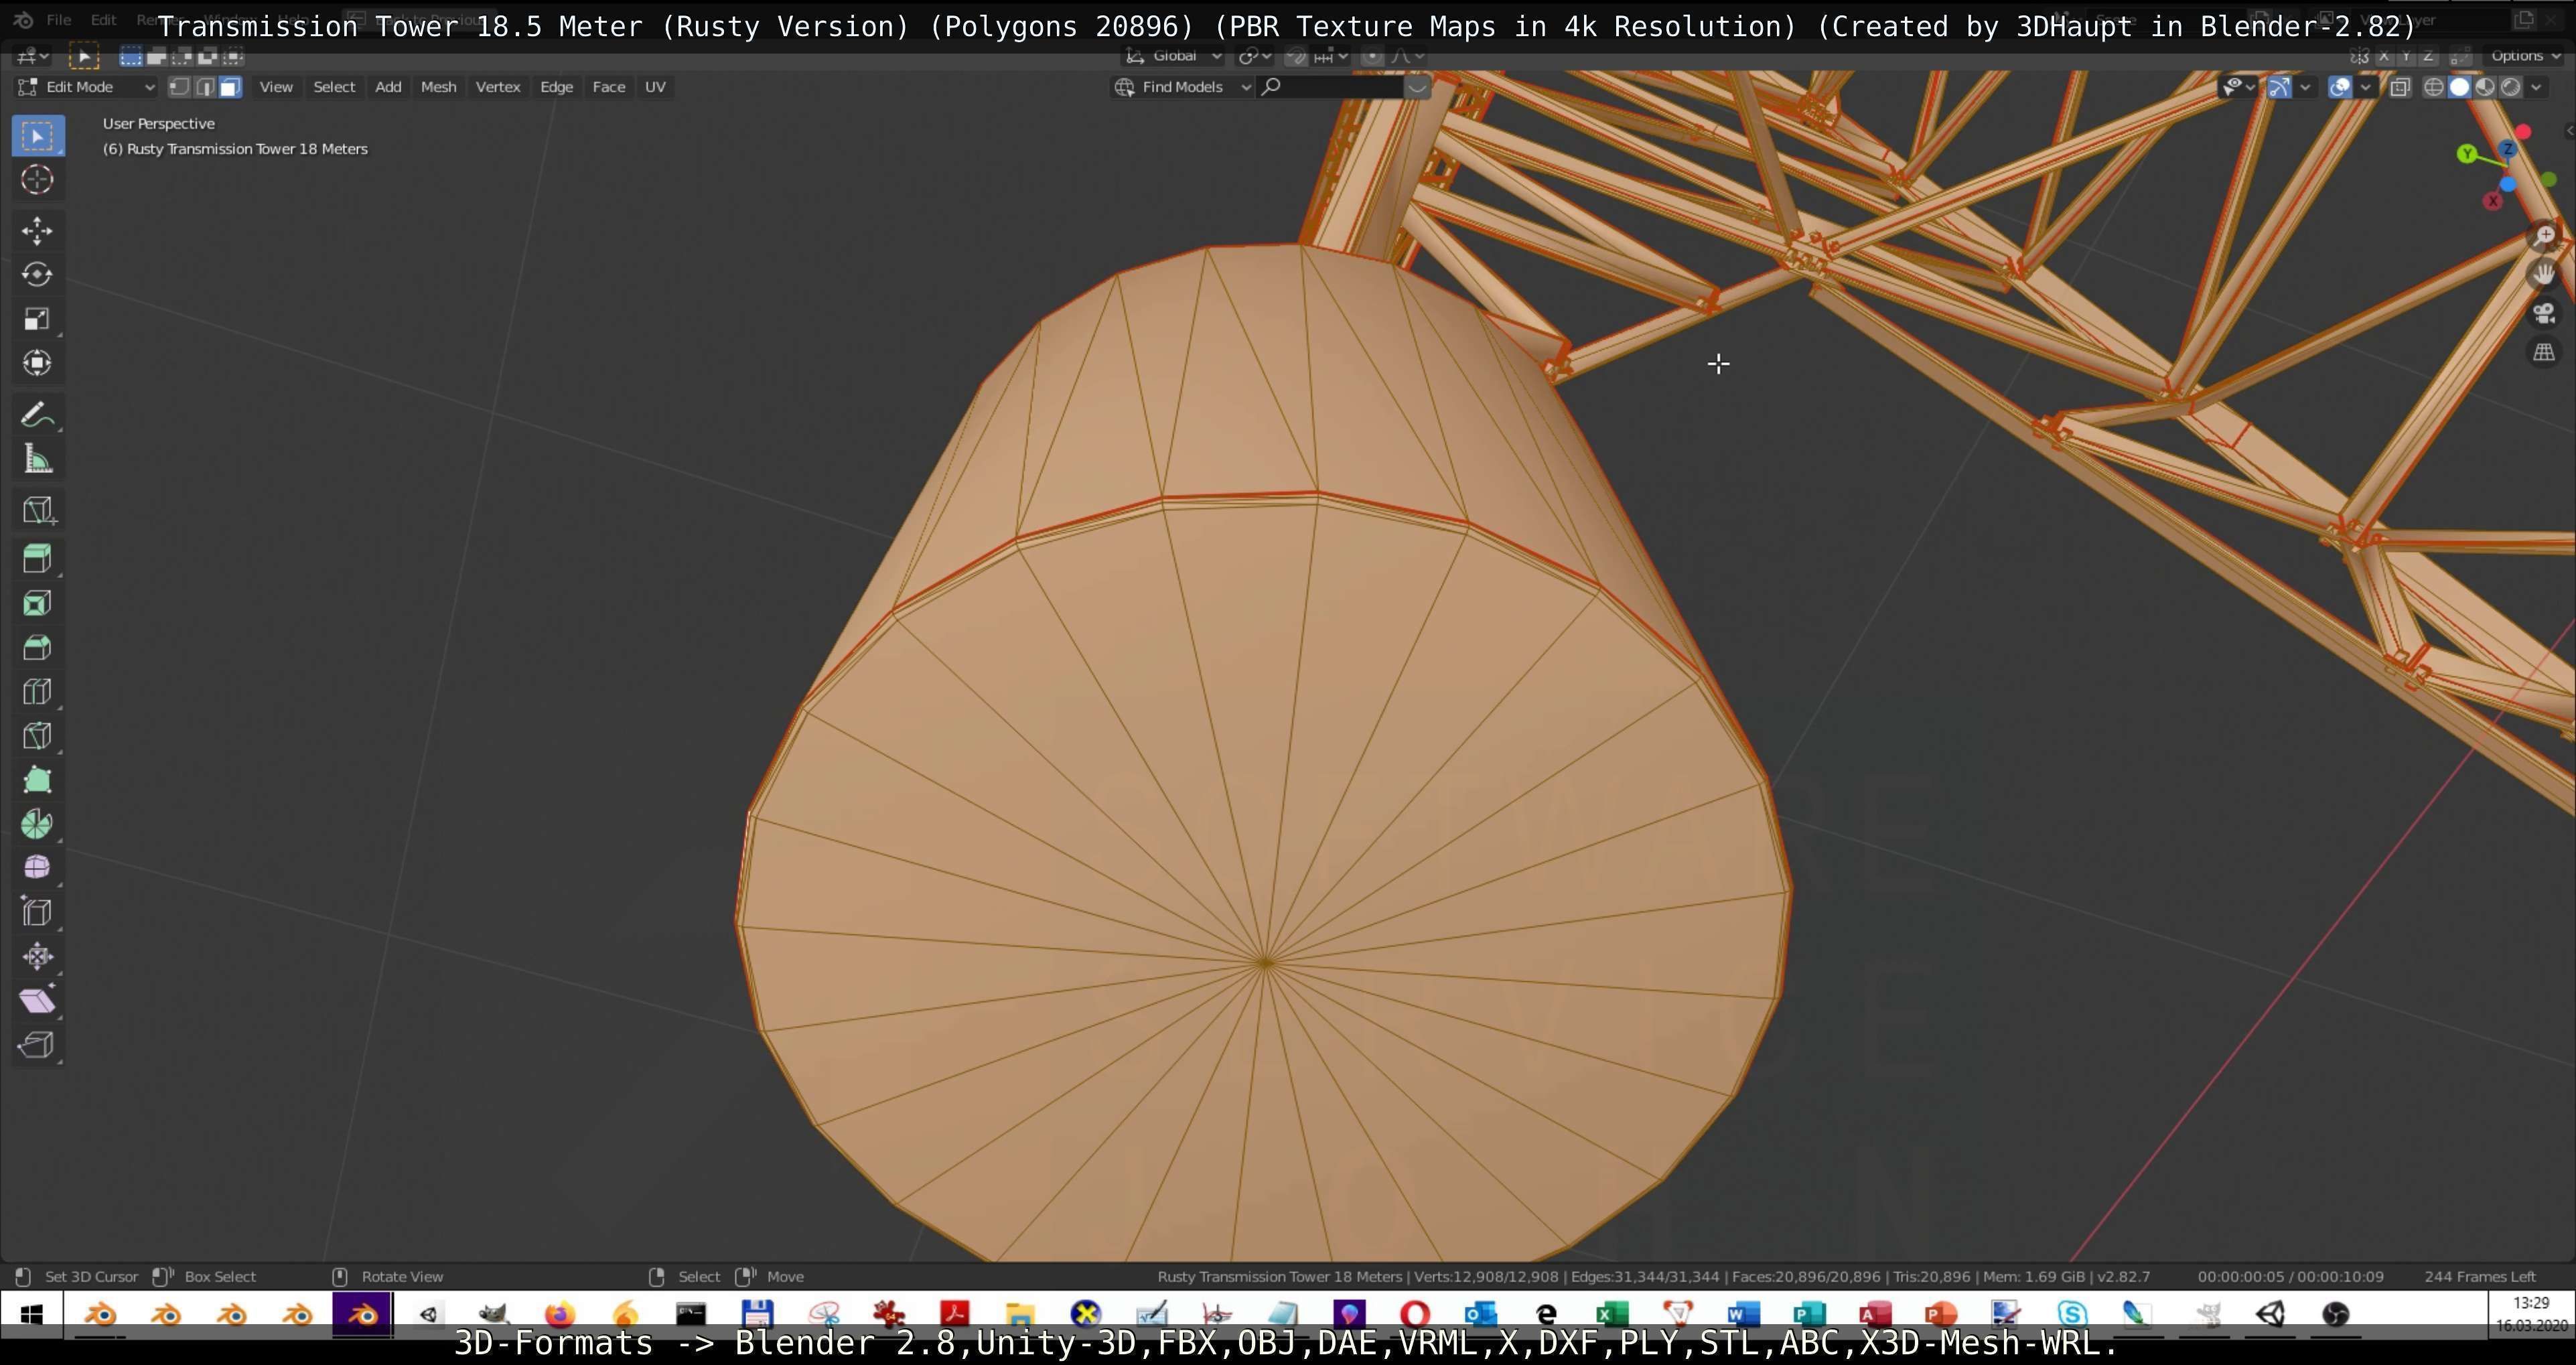Open Global transform orientation dropdown
The width and height of the screenshot is (2576, 1365).
point(1173,56)
